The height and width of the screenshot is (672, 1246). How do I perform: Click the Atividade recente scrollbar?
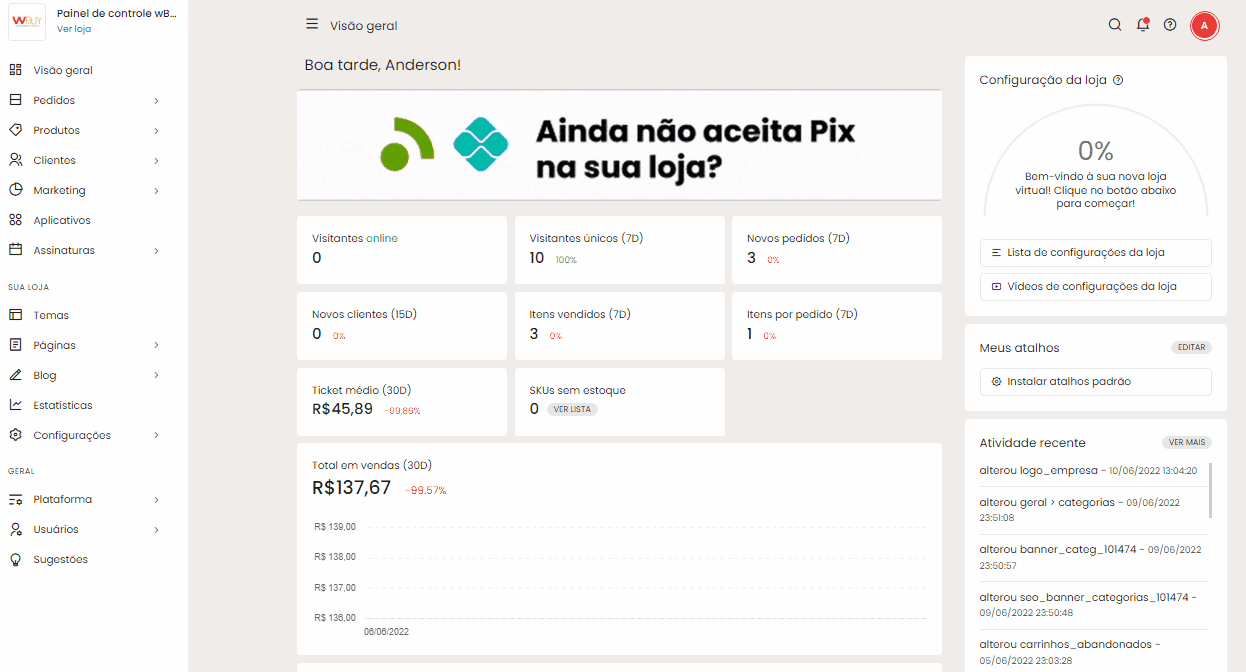(x=1211, y=490)
